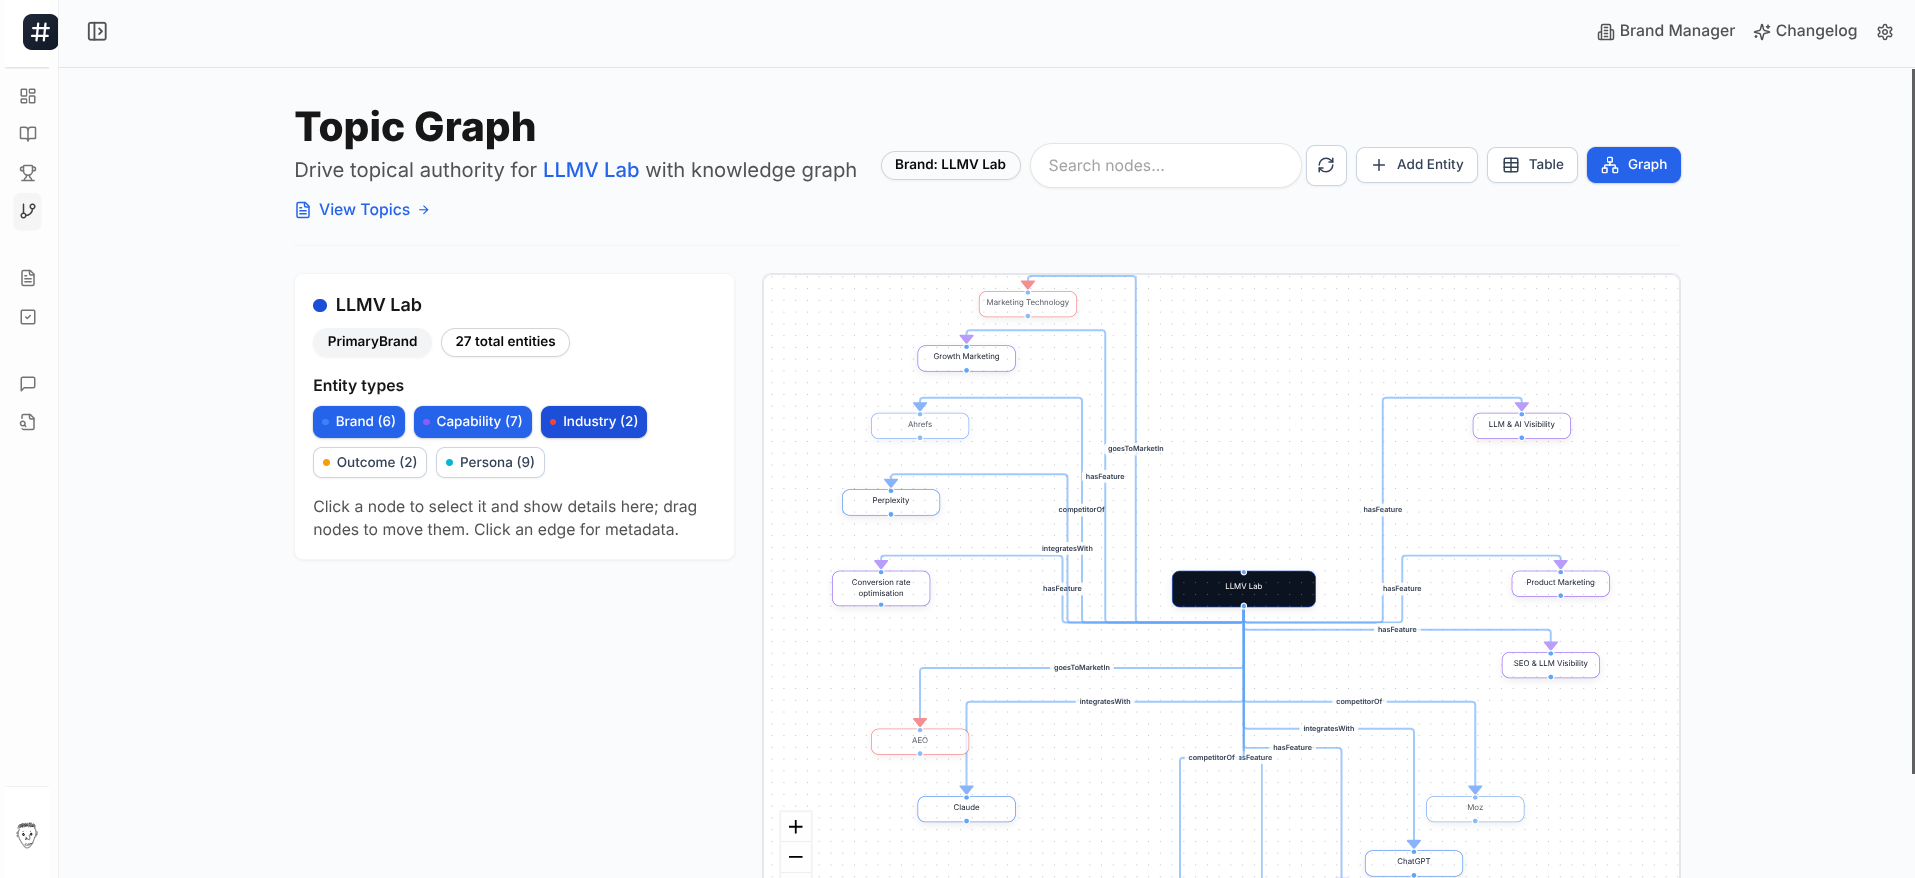The height and width of the screenshot is (878, 1915).
Task: Open the dashboard grid icon in sidebar
Action: click(28, 96)
